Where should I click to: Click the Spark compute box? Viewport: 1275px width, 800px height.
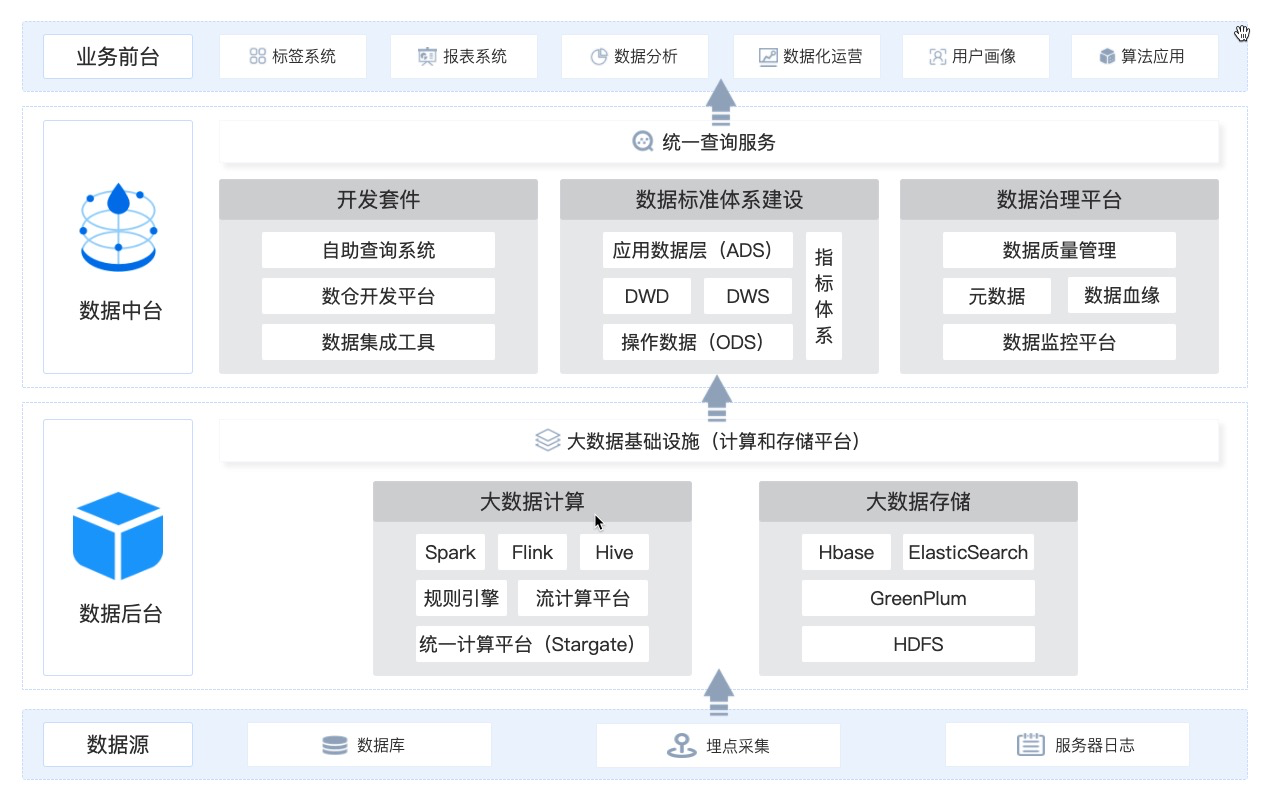pyautogui.click(x=450, y=553)
